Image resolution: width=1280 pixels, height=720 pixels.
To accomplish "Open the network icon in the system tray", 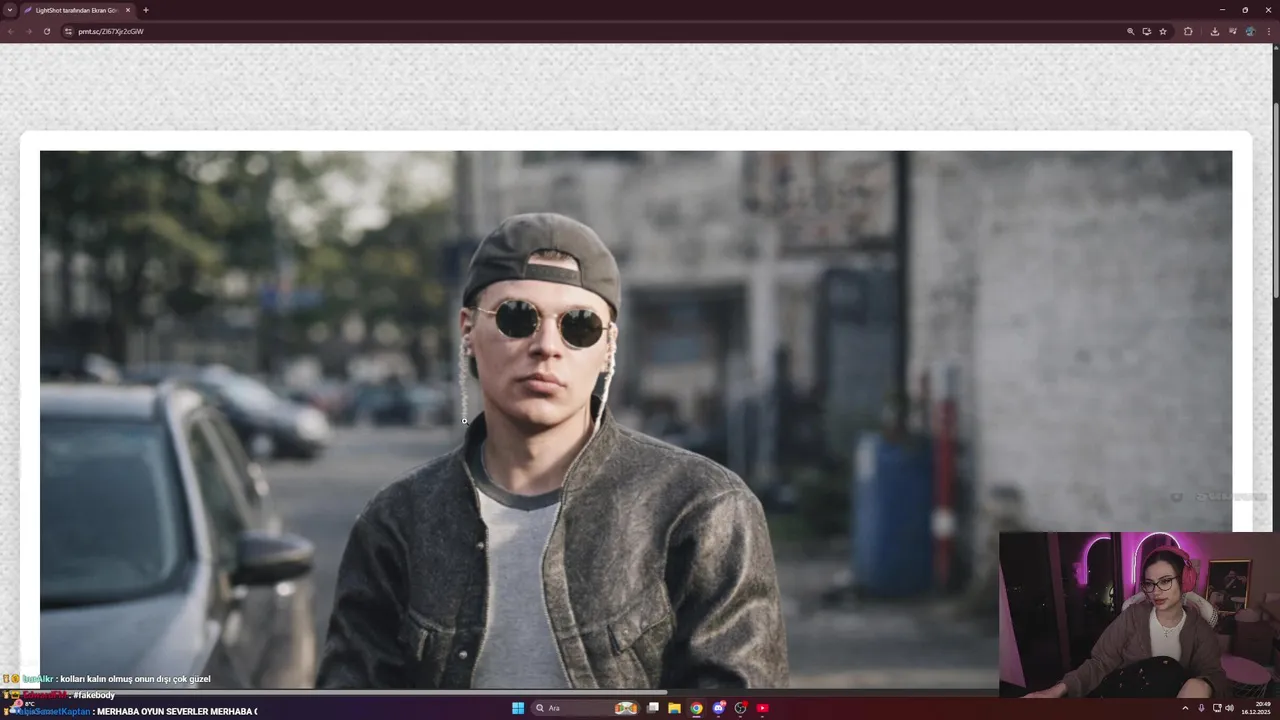I will 1217,708.
